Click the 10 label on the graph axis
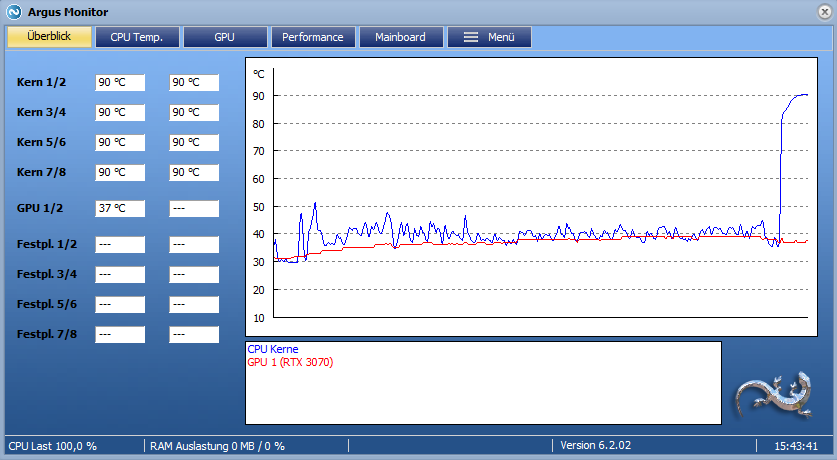The image size is (837, 460). coord(258,318)
